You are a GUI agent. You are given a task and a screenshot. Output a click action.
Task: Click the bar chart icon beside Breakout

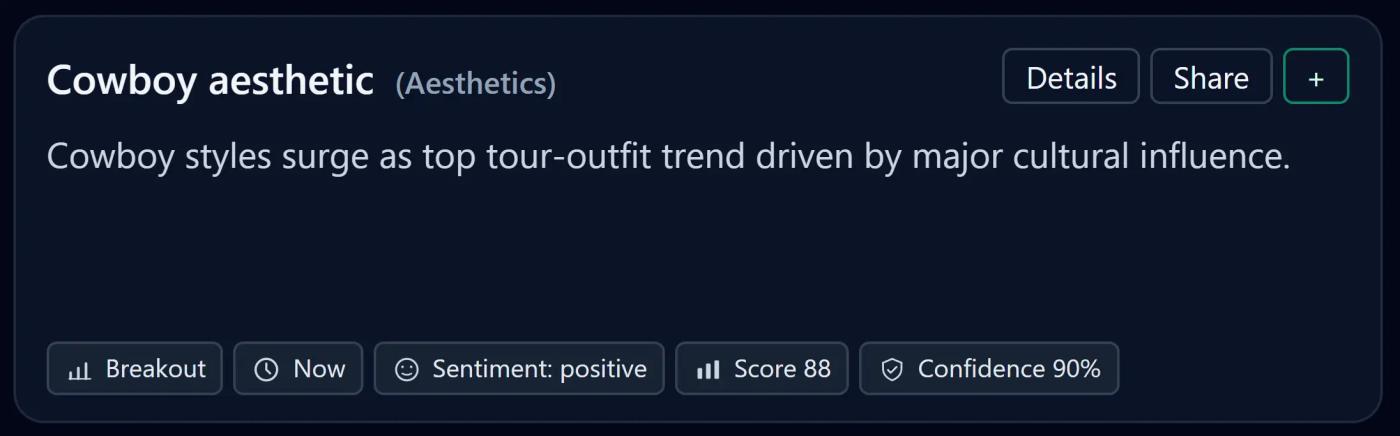click(78, 370)
